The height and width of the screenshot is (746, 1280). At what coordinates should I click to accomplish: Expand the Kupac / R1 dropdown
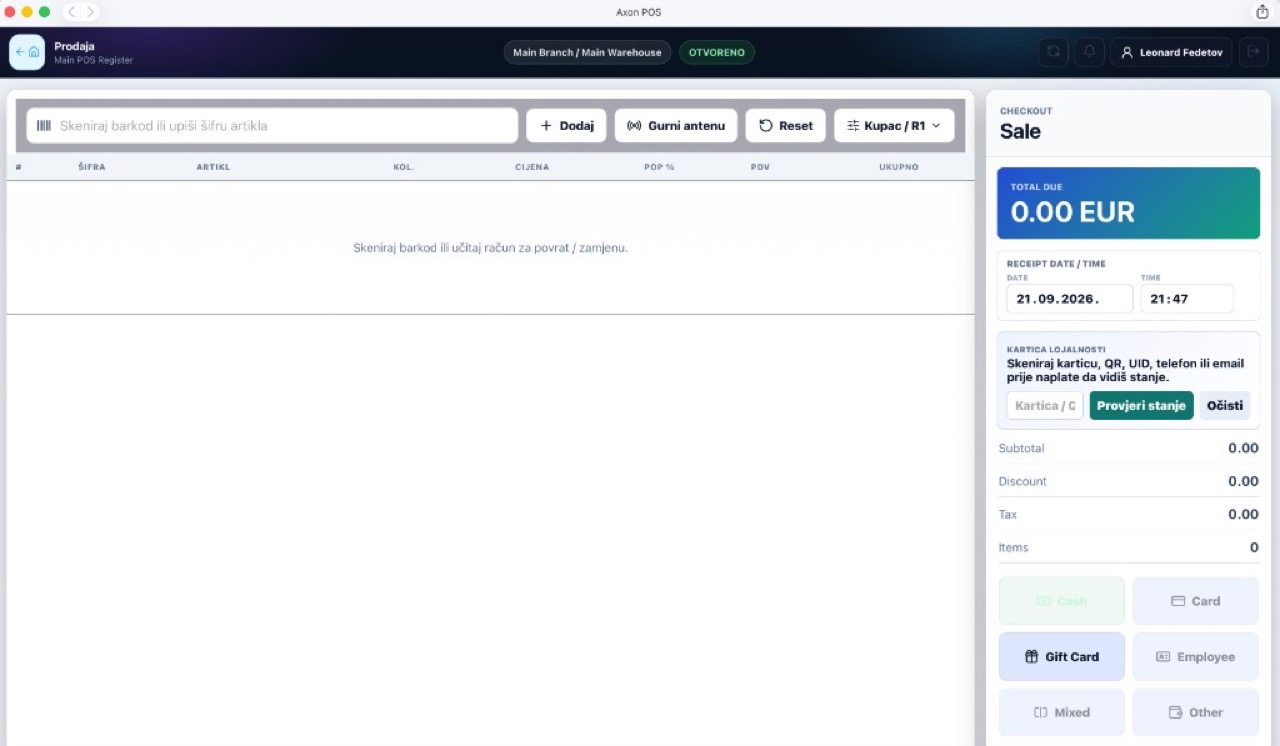(894, 126)
